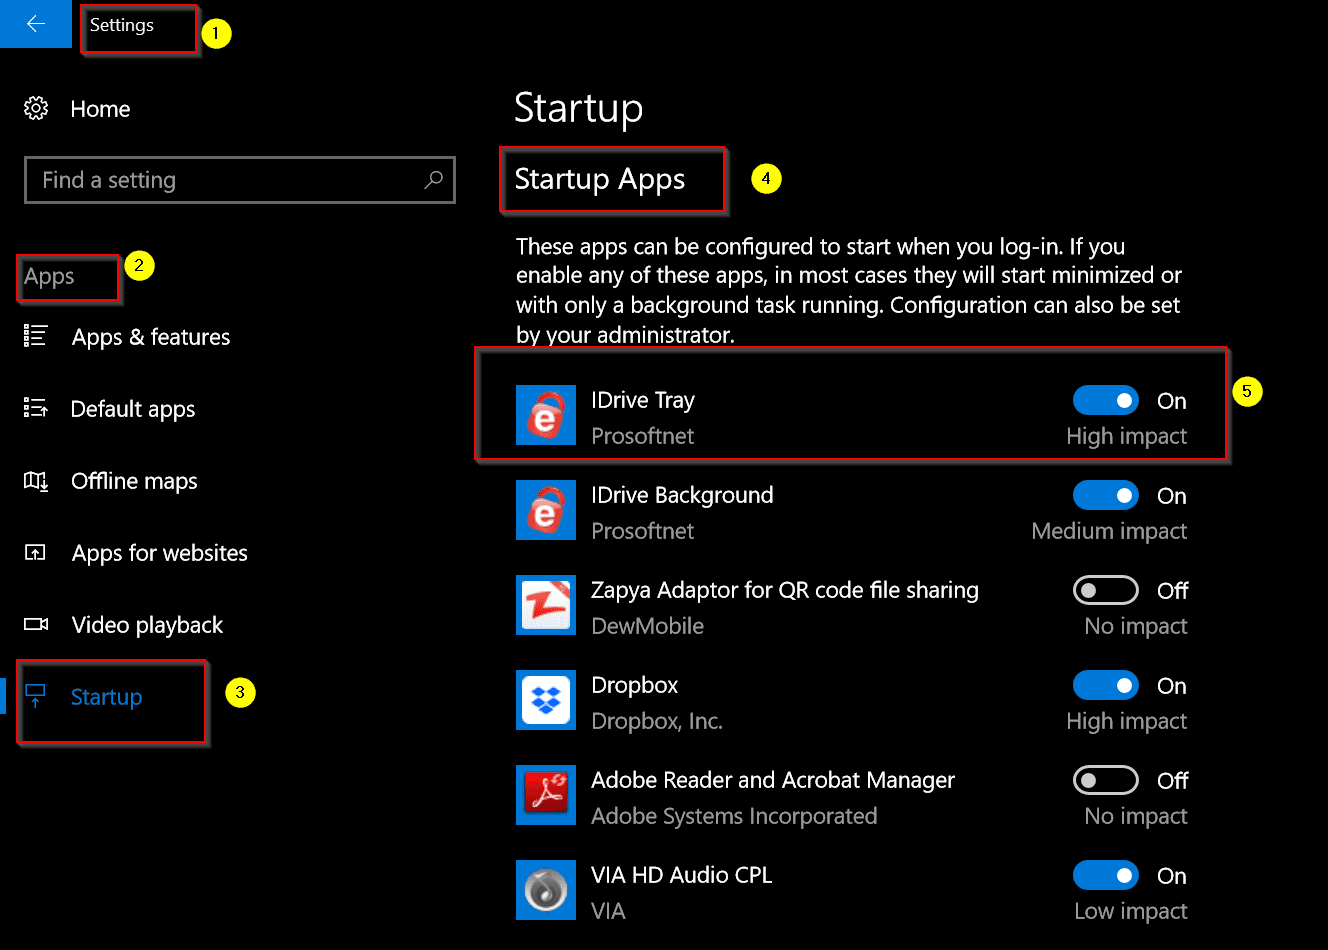Open Offline maps settings

(x=134, y=481)
